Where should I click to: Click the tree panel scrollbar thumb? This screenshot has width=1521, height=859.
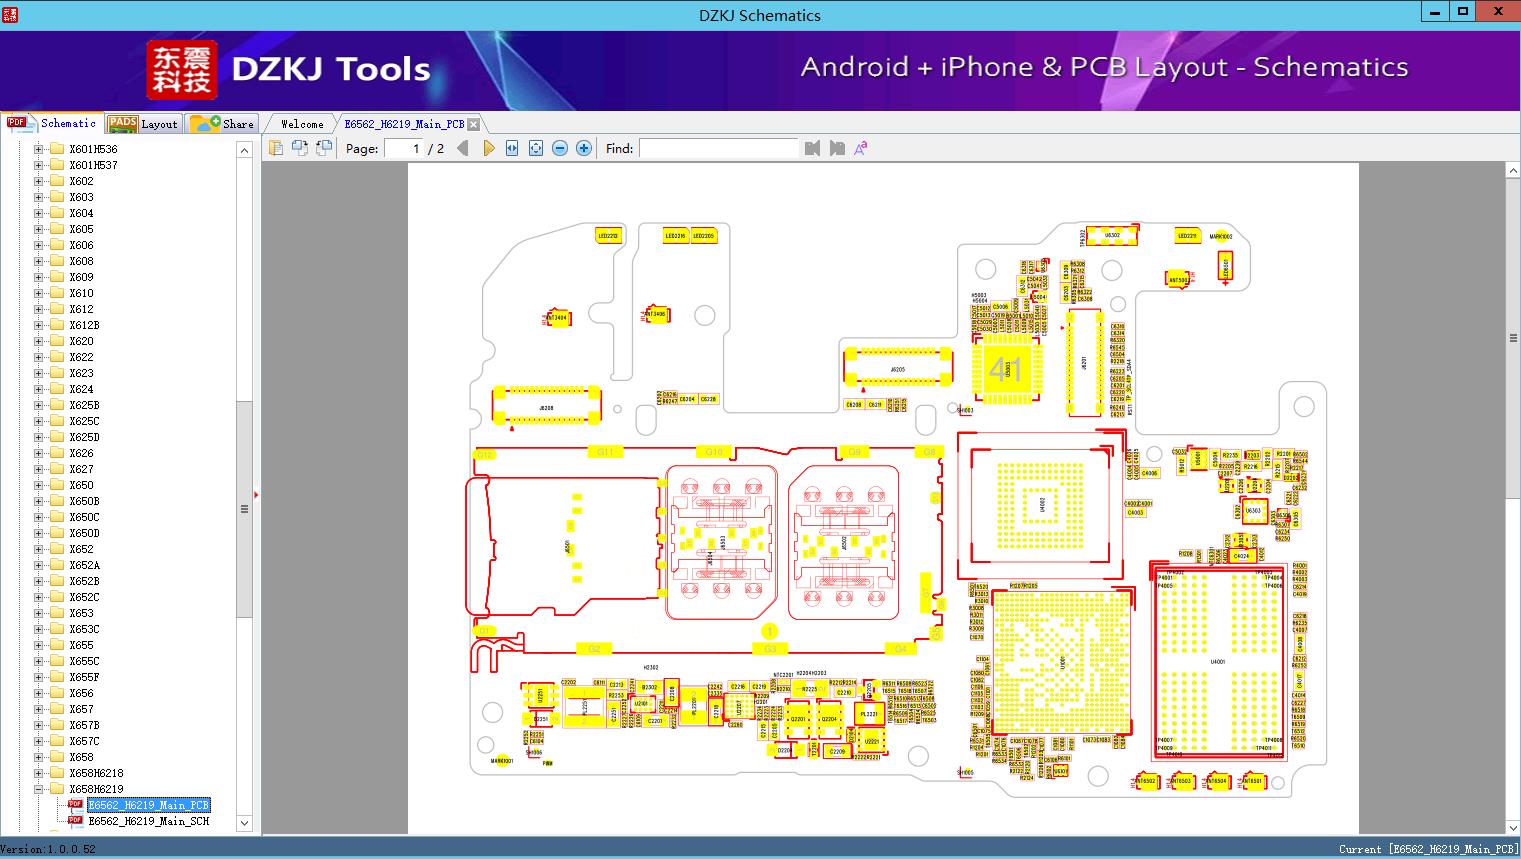(x=244, y=509)
